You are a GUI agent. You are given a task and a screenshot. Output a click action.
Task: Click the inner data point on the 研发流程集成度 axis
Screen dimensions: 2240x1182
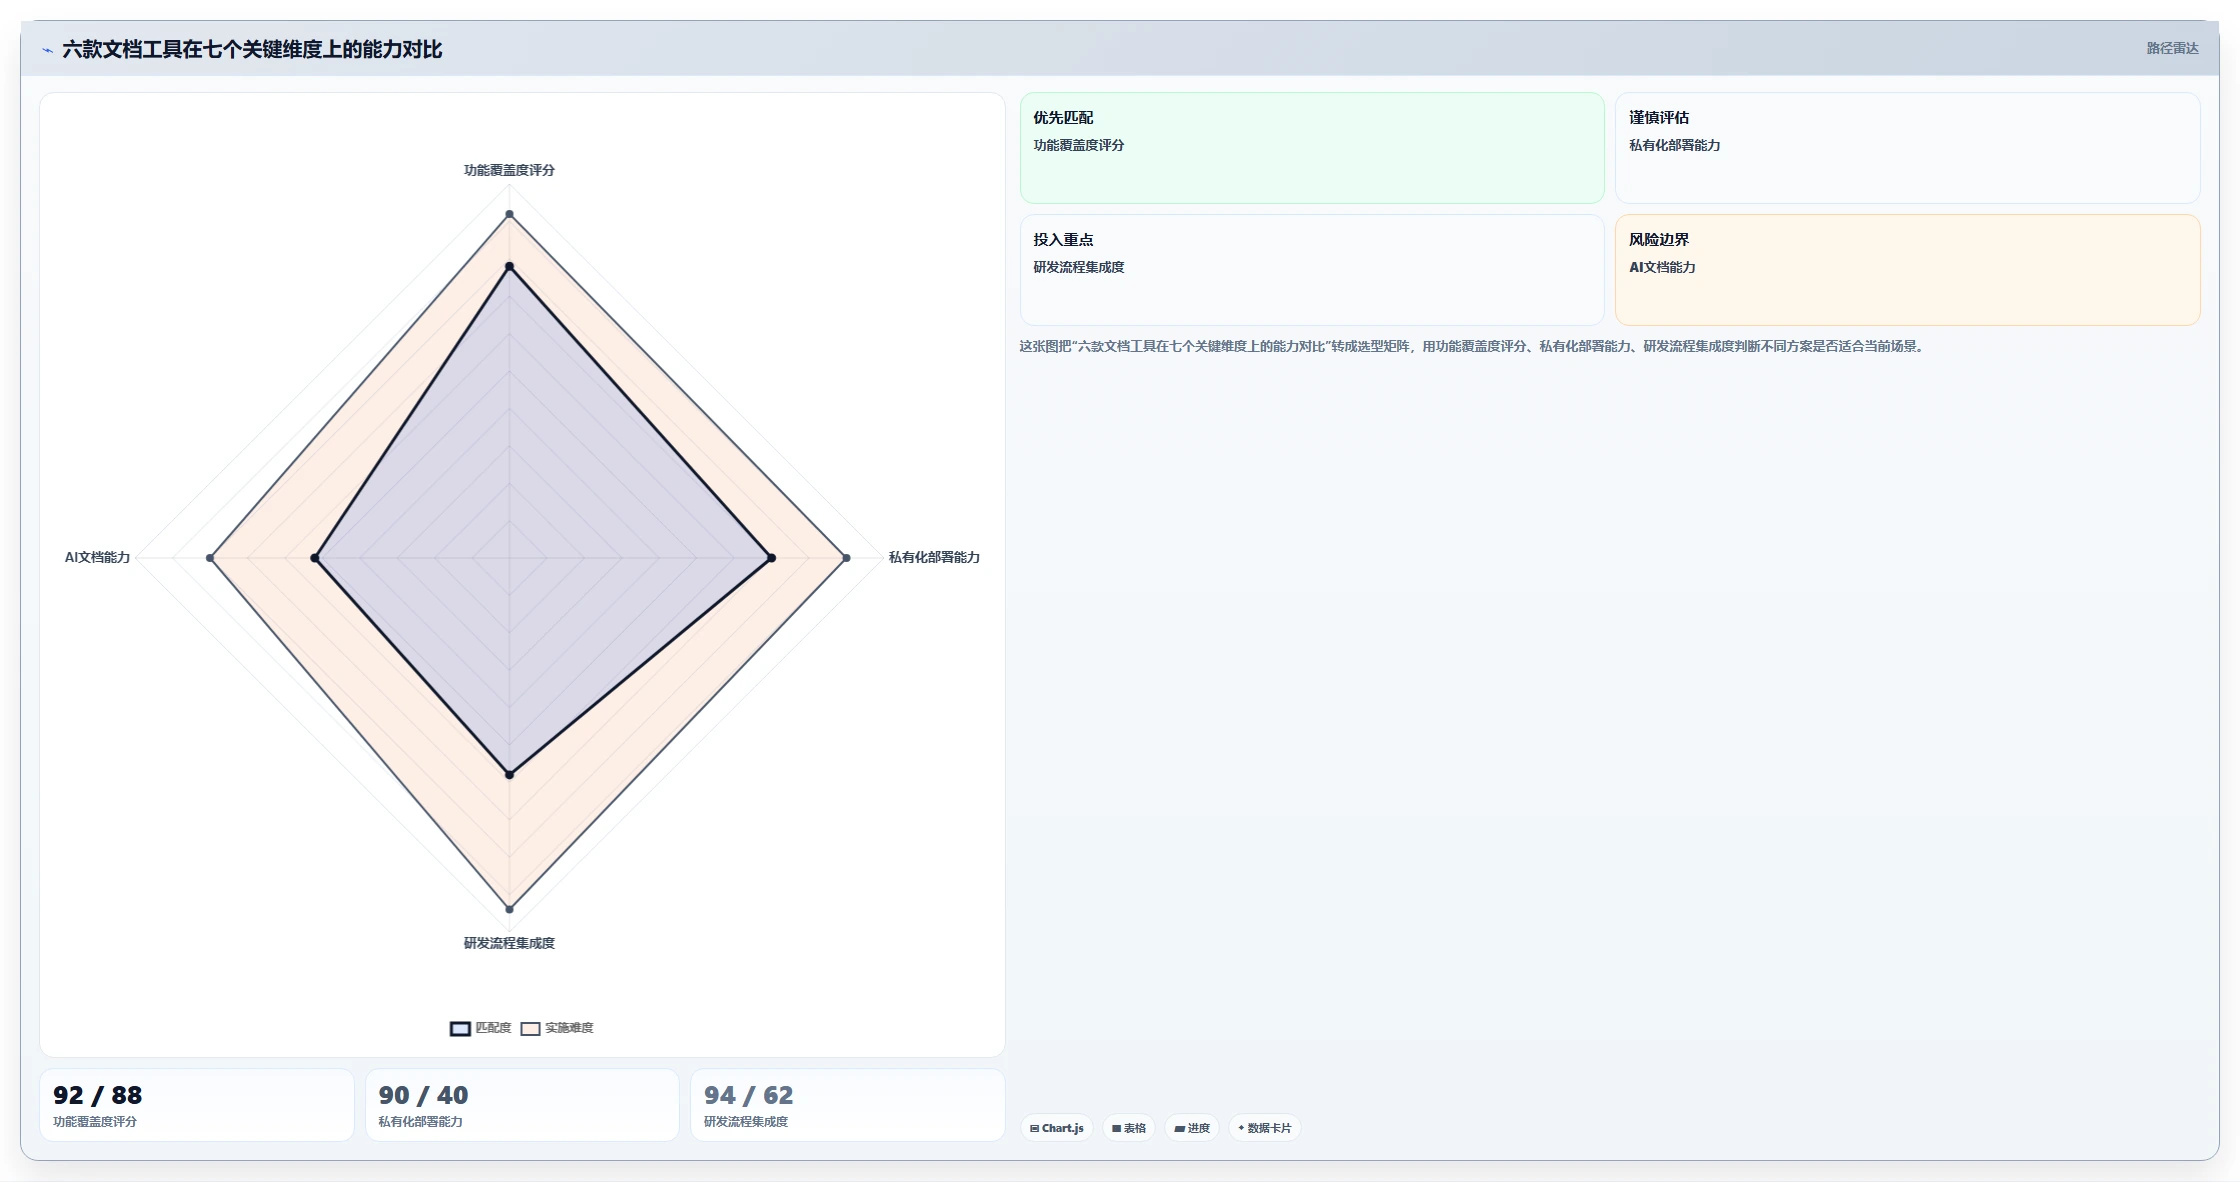pos(509,774)
